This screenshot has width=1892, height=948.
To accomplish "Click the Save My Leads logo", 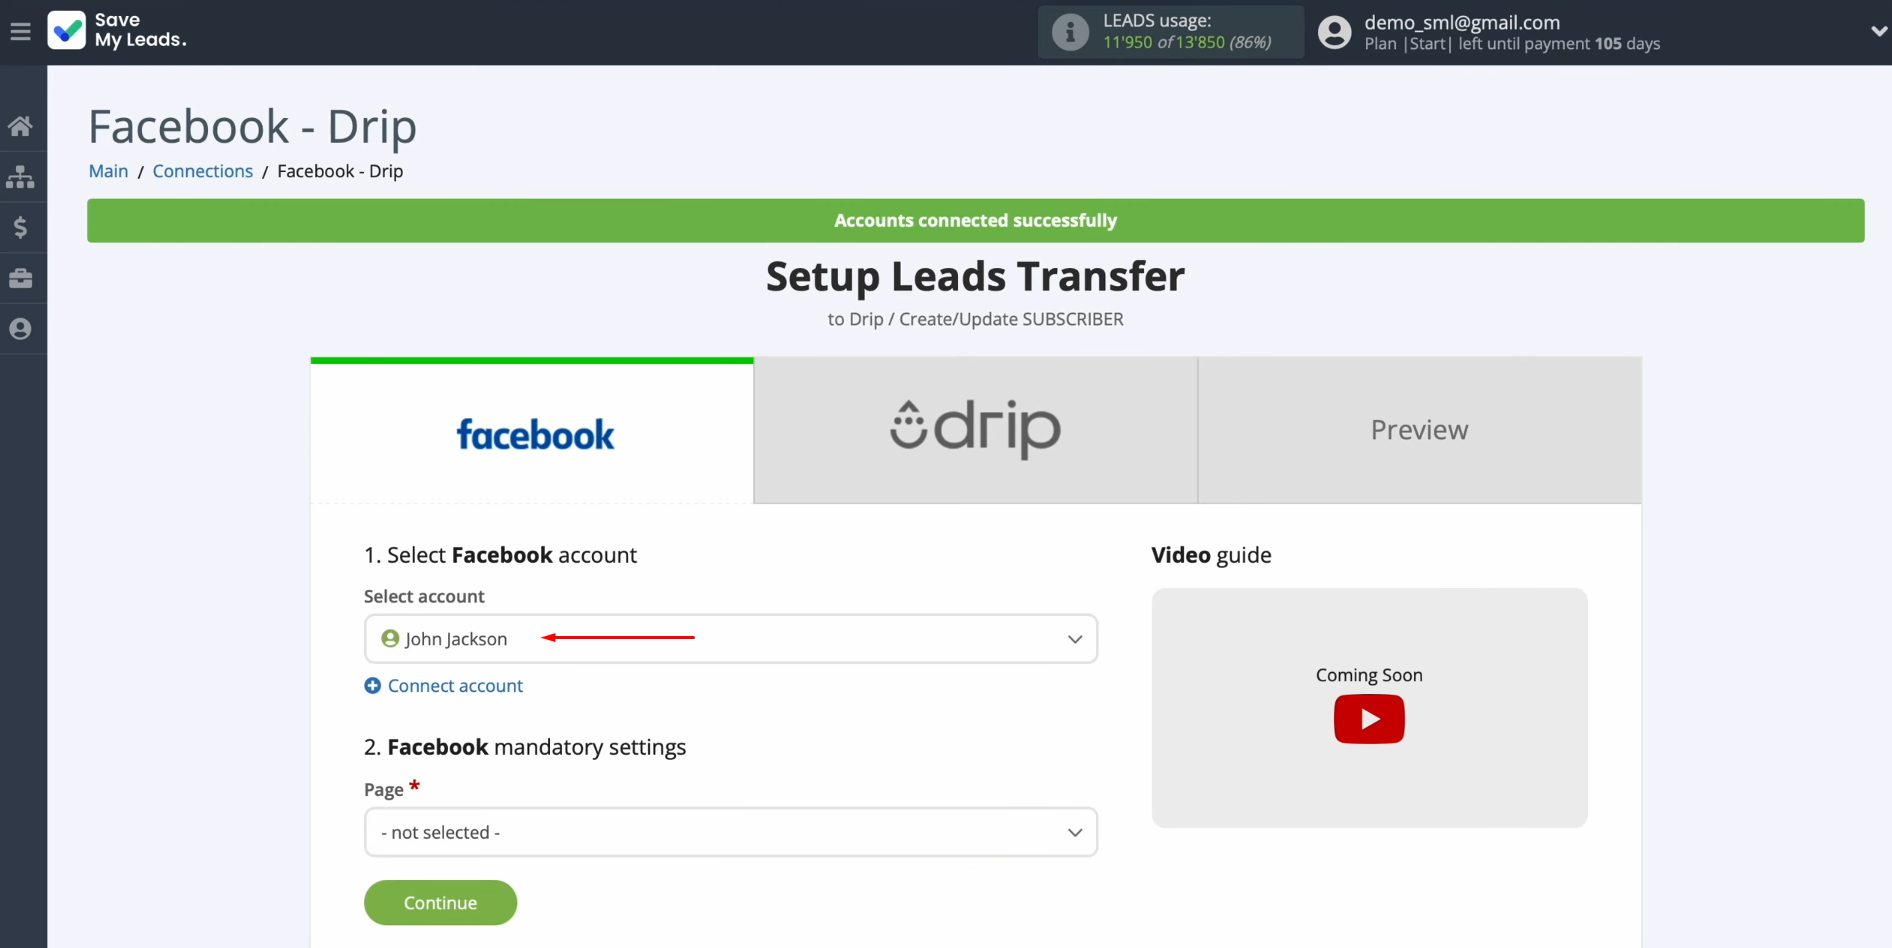I will (x=117, y=31).
